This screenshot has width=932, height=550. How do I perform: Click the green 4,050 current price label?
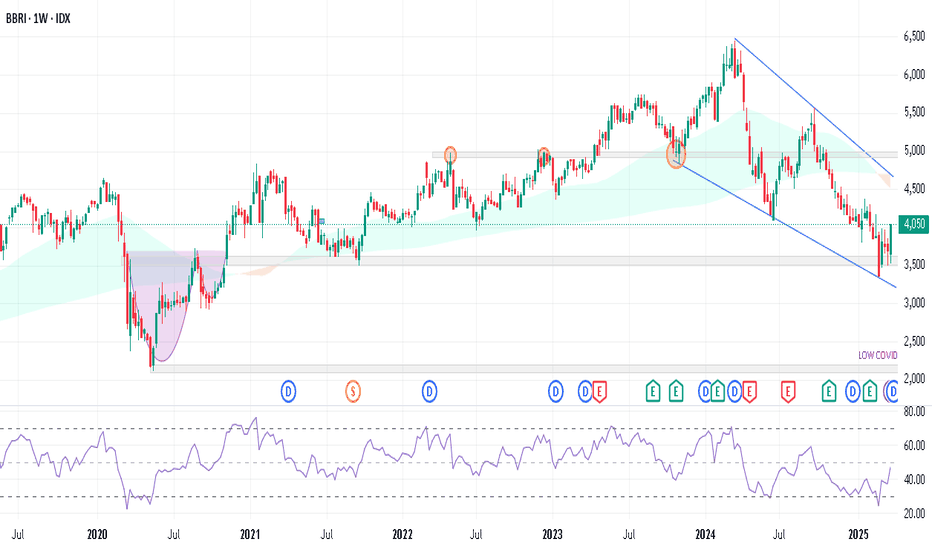[914, 224]
